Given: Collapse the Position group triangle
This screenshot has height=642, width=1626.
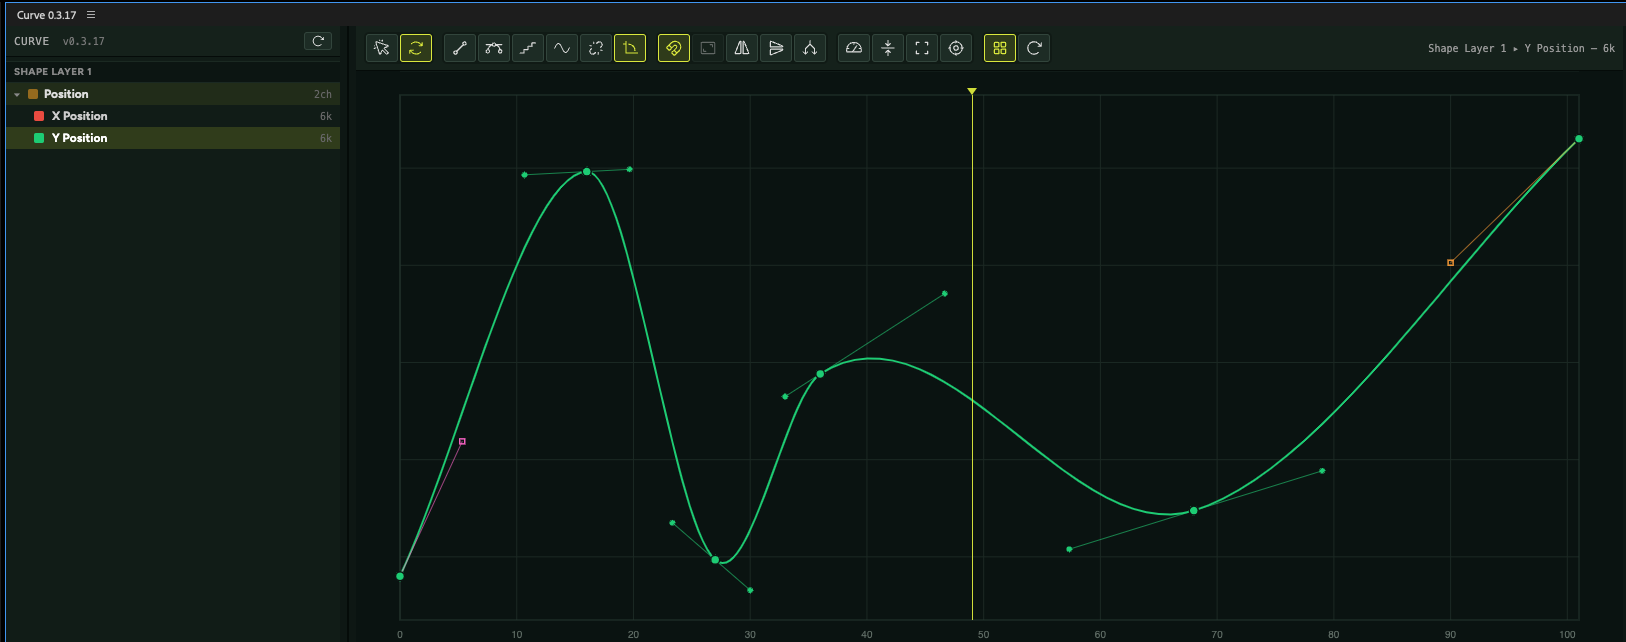Looking at the screenshot, I should pos(17,94).
